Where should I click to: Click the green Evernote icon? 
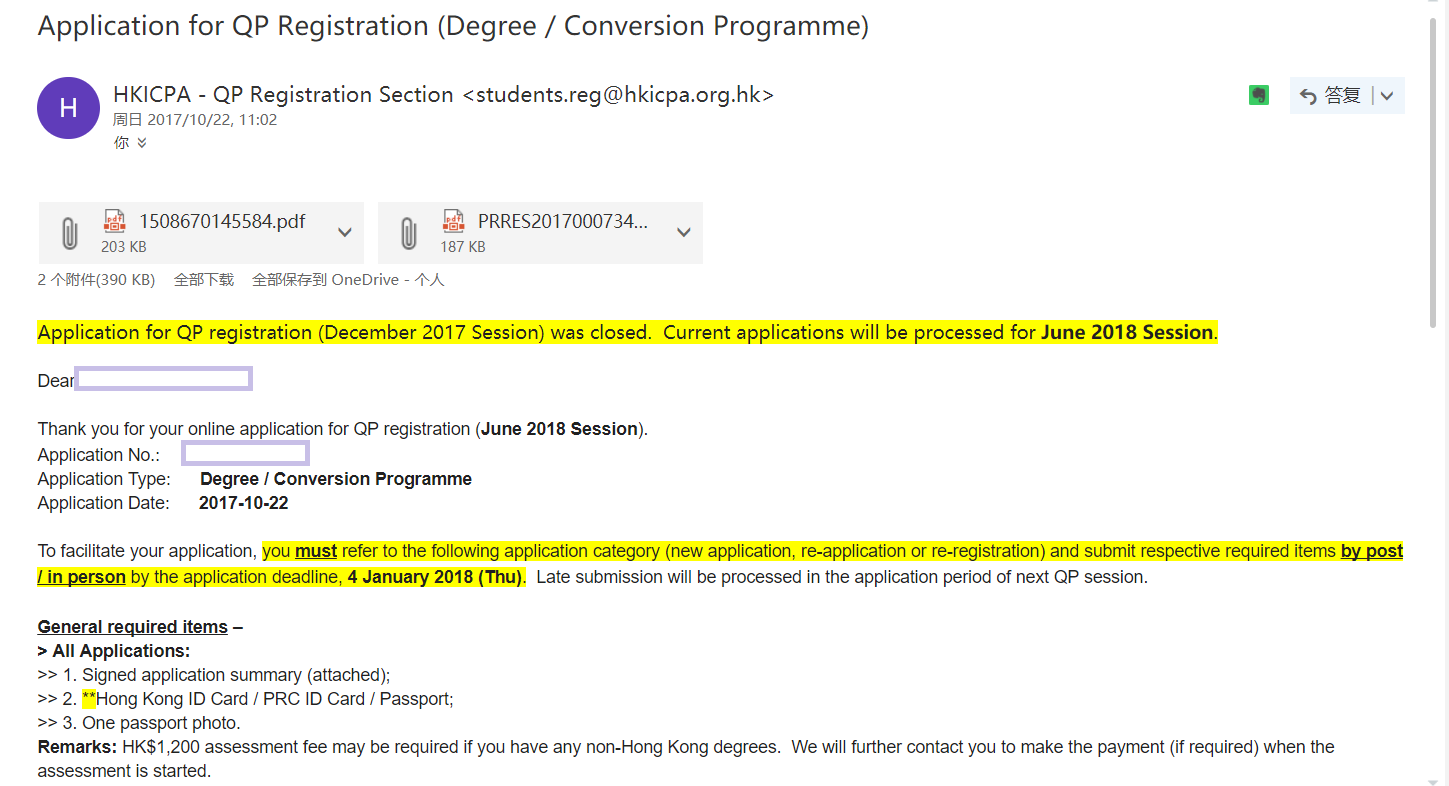pos(1259,95)
